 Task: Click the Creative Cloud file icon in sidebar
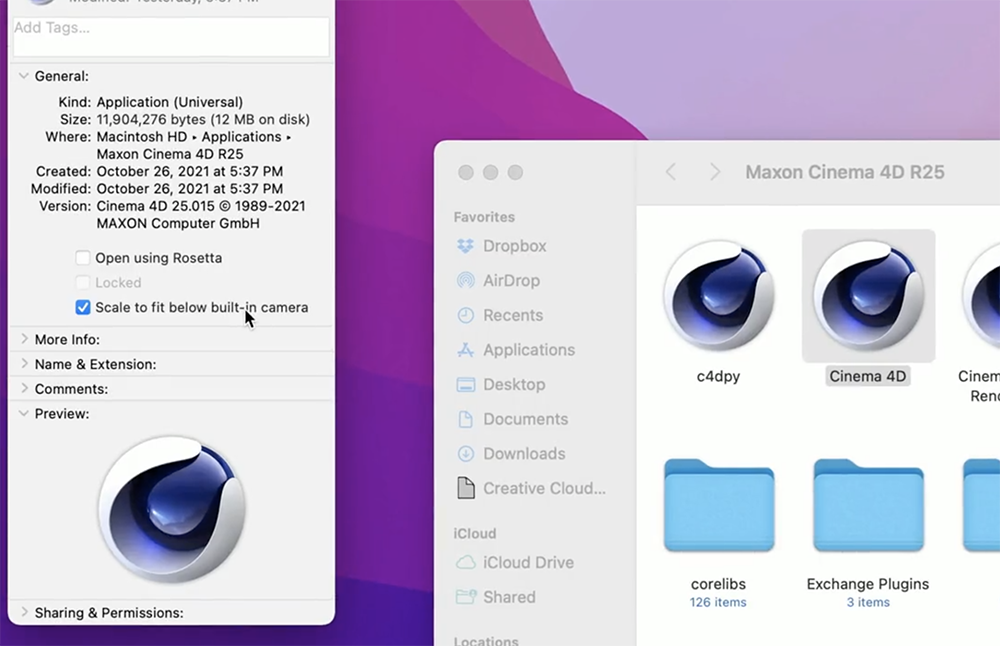pyautogui.click(x=466, y=488)
